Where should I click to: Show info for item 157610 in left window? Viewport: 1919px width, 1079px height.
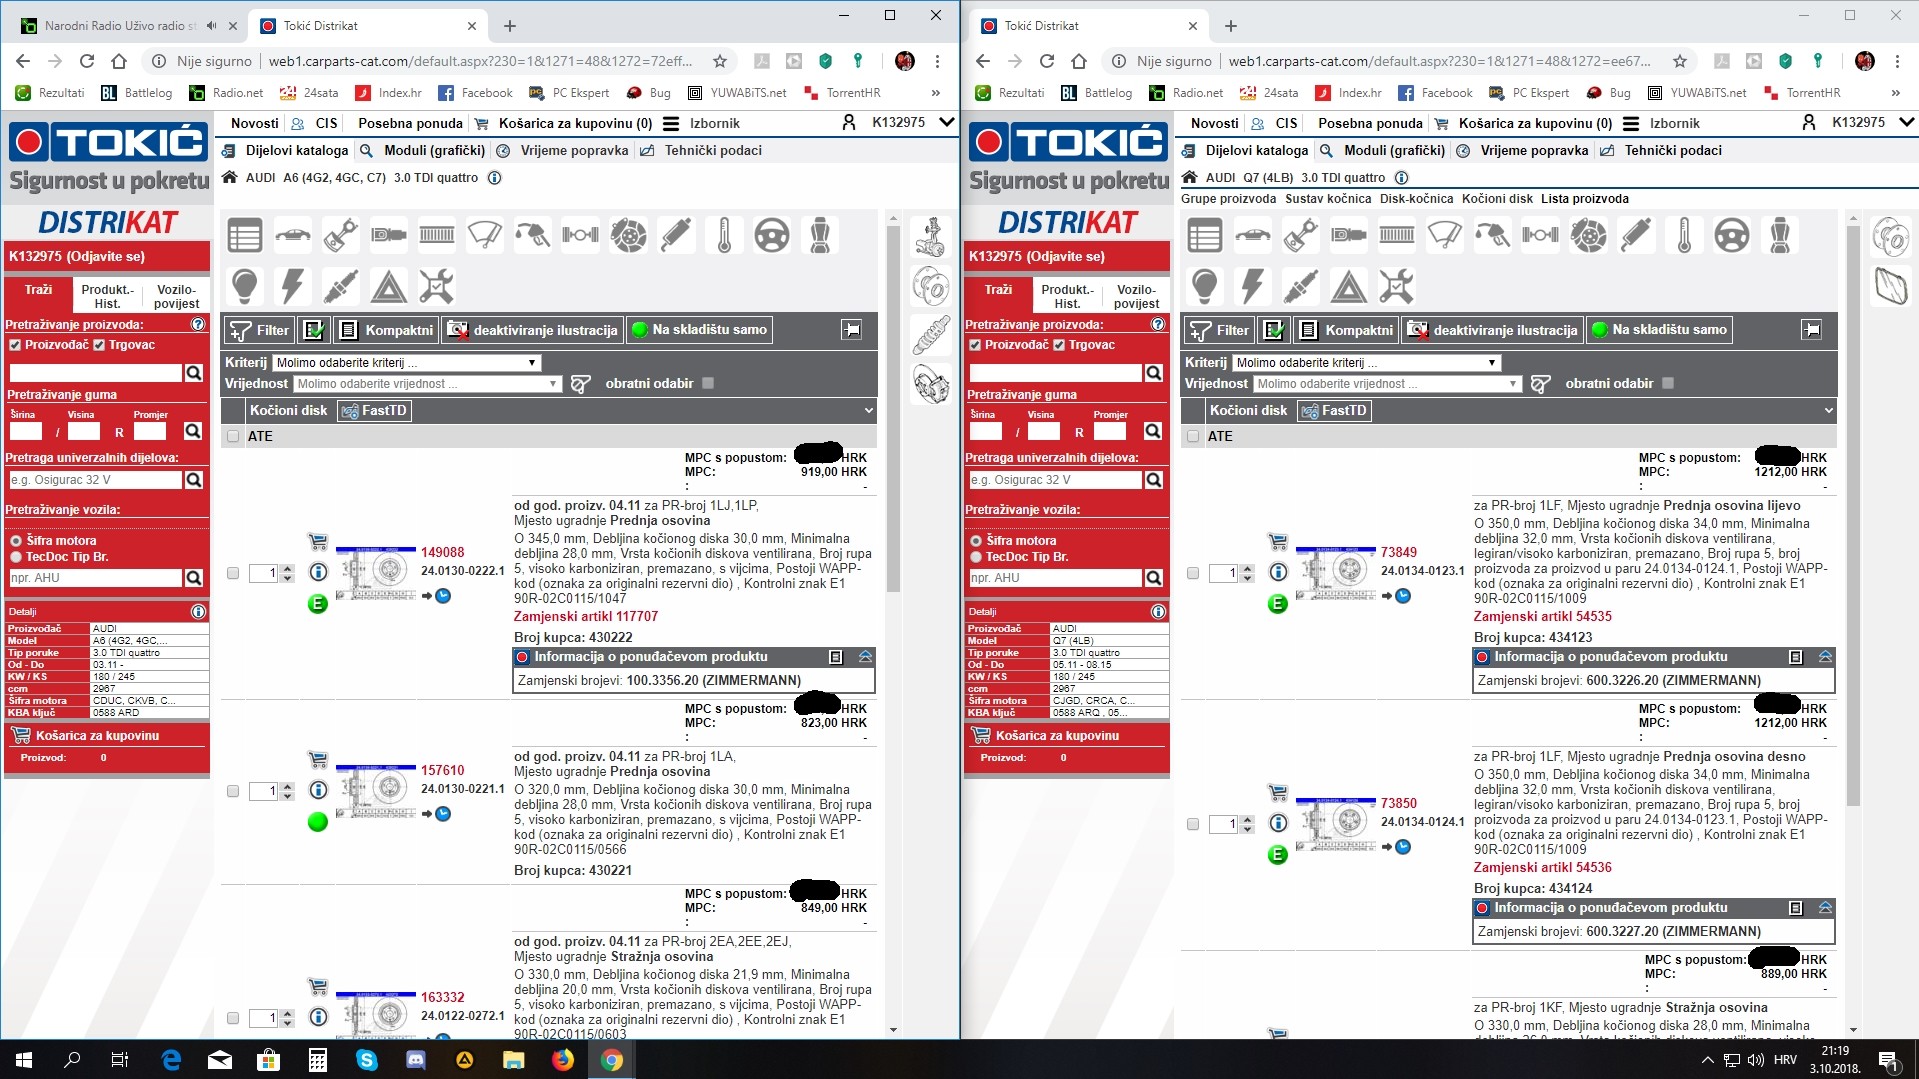tap(318, 790)
